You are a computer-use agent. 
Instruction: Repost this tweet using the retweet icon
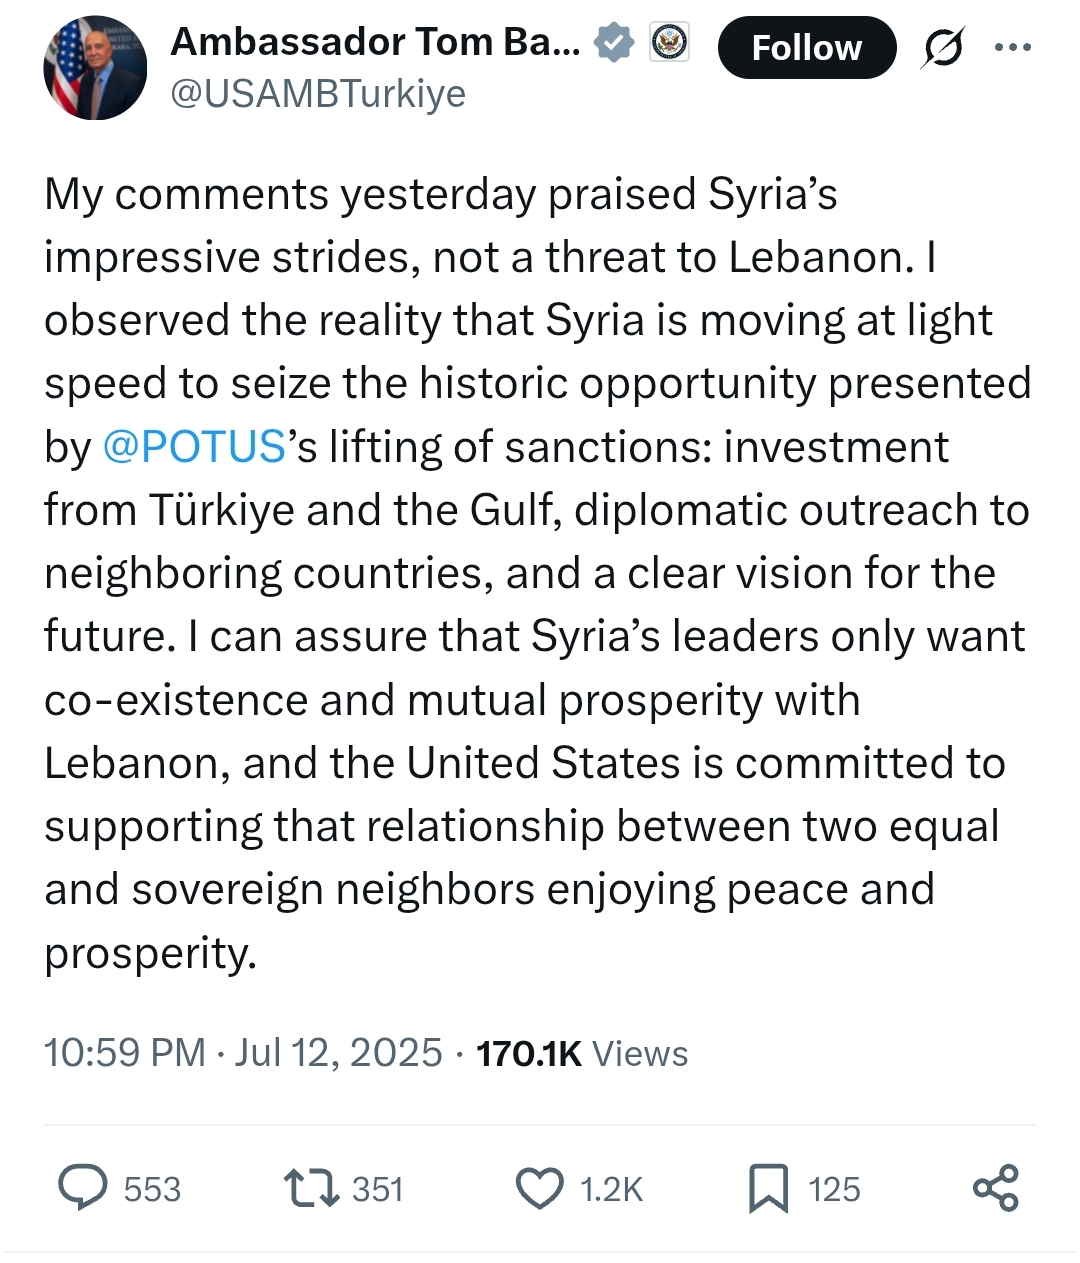[x=310, y=1188]
